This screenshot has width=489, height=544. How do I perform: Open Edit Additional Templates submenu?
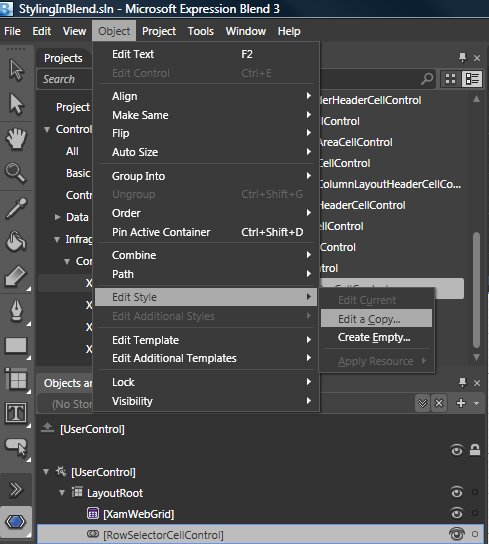coord(206,358)
